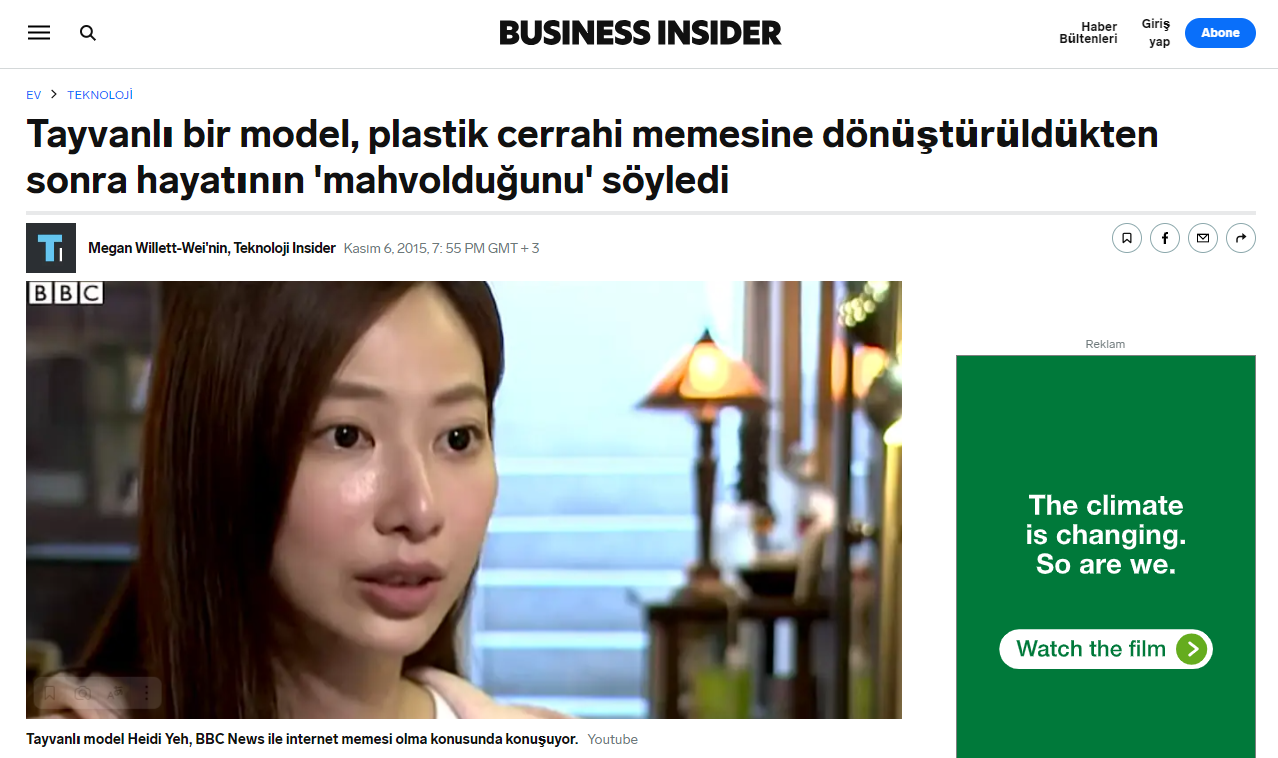Viewport: 1278px width, 758px height.
Task: Select Giriş yap to sign in
Action: (1157, 33)
